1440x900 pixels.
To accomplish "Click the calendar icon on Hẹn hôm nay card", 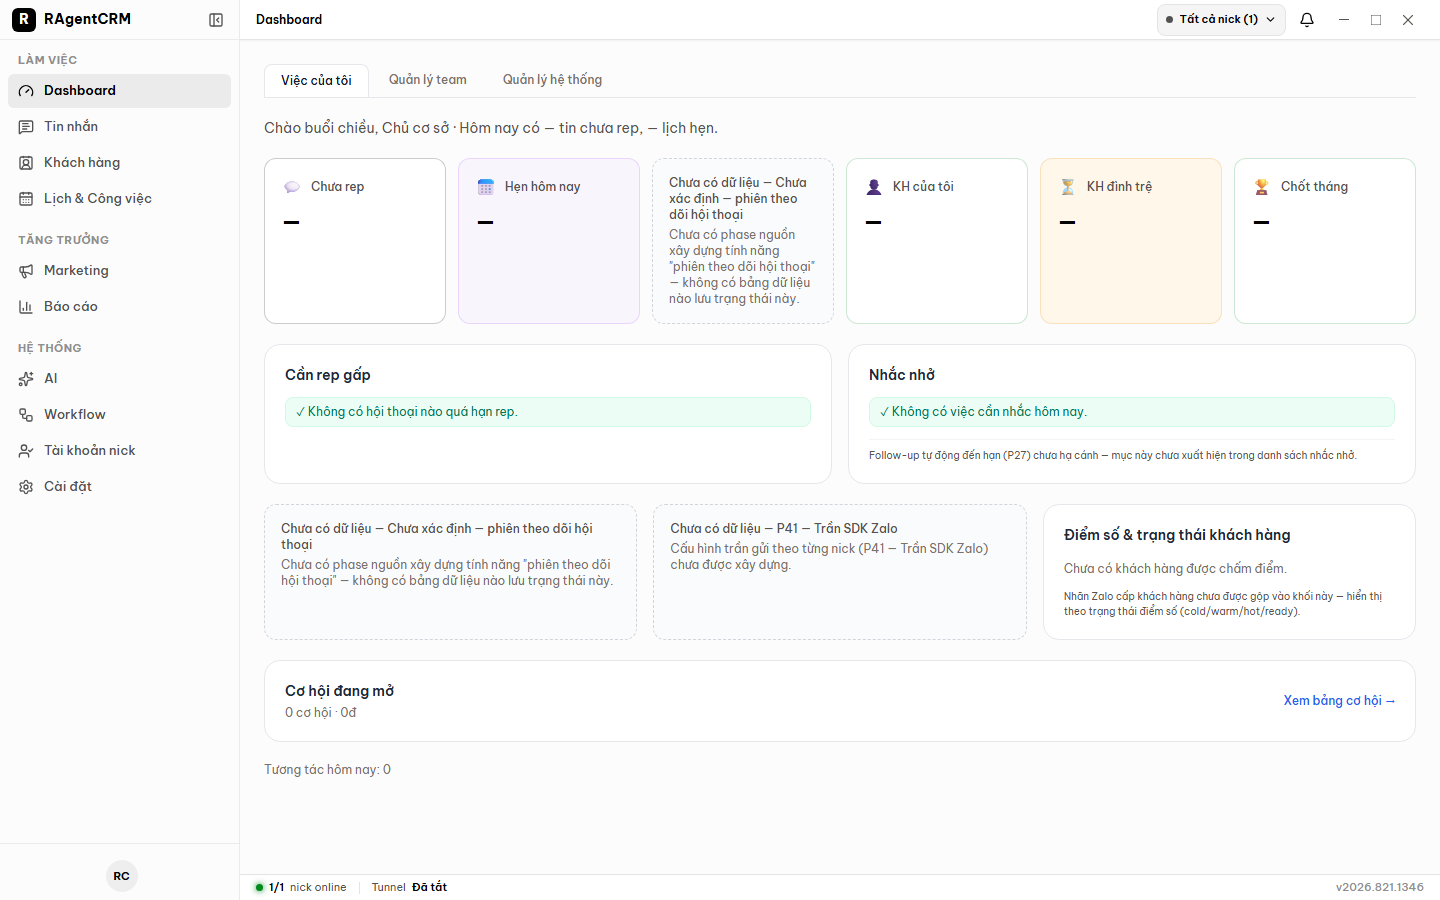I will (x=486, y=187).
